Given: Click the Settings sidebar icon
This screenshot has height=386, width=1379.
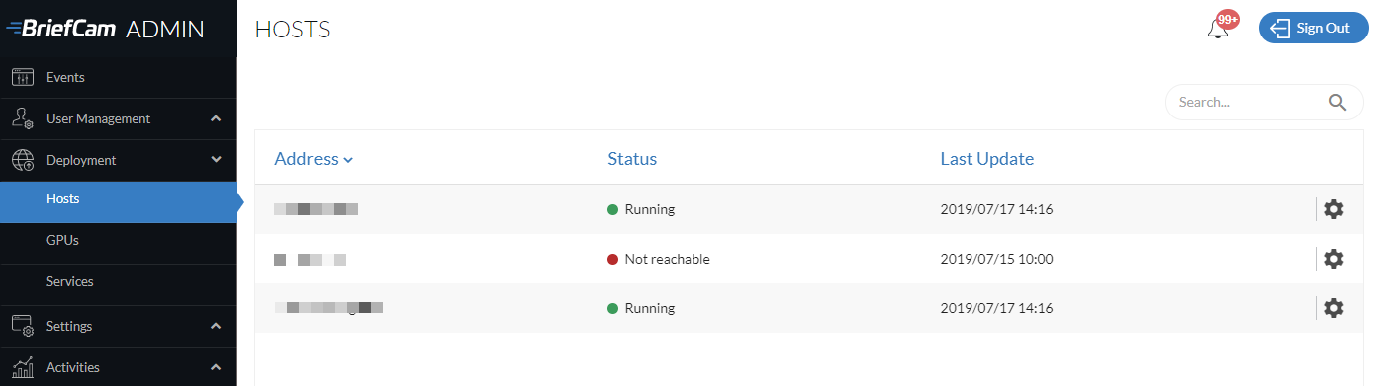Looking at the screenshot, I should point(23,326).
